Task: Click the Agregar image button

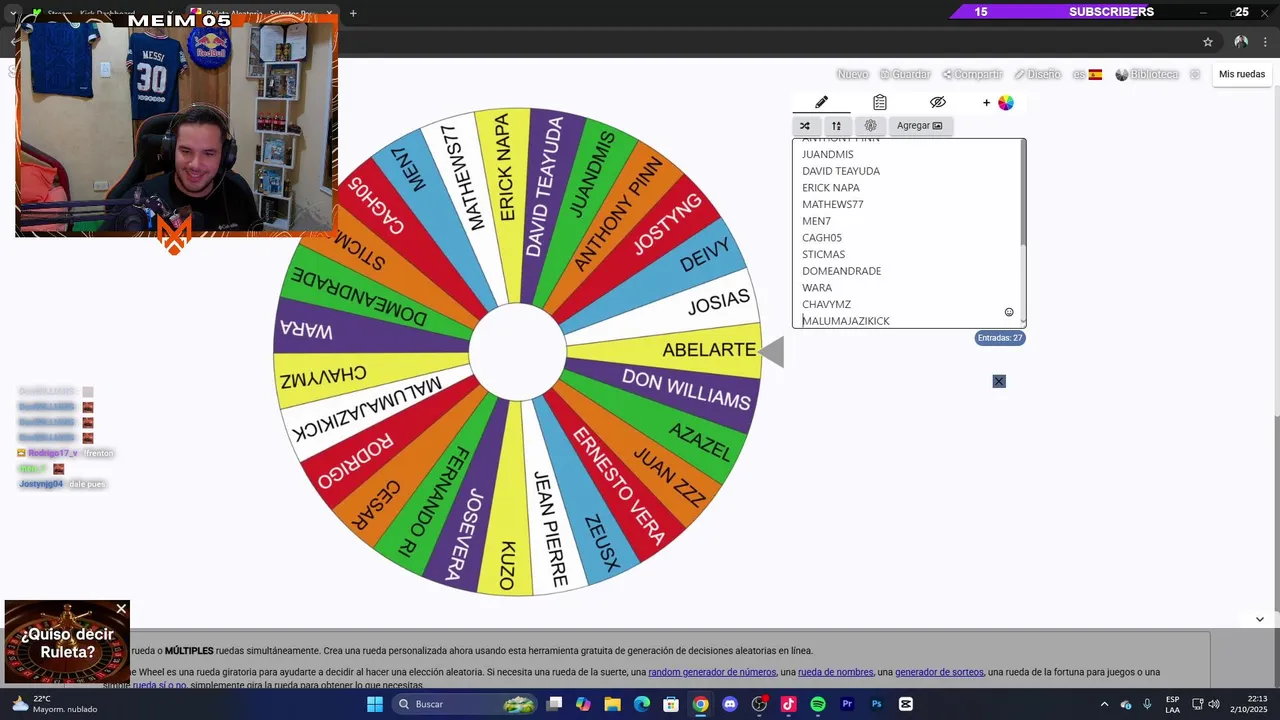Action: (x=919, y=126)
